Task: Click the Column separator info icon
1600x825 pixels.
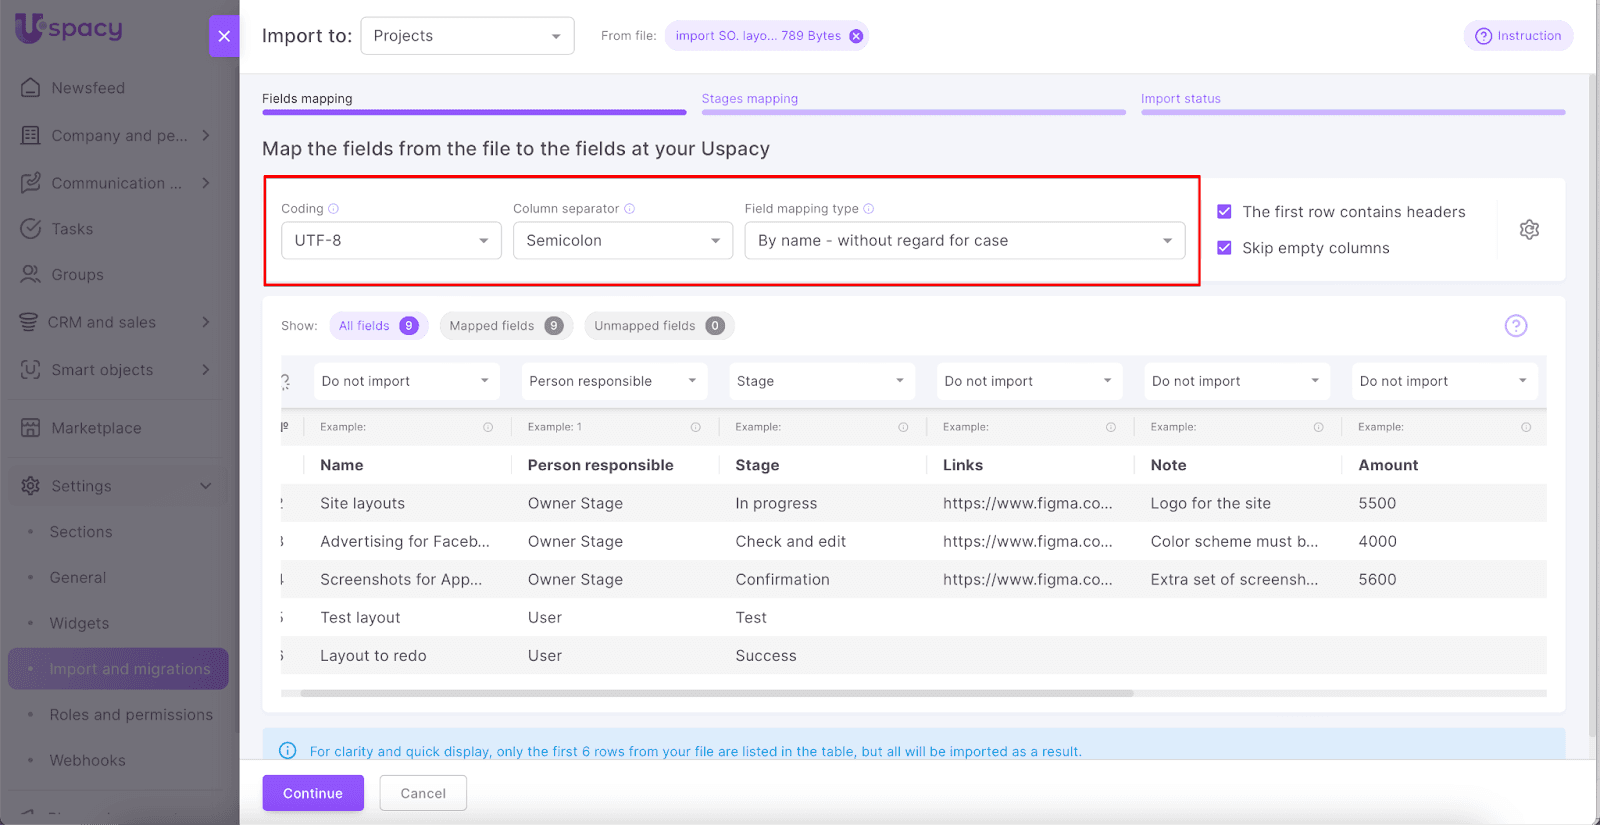Action: click(630, 209)
